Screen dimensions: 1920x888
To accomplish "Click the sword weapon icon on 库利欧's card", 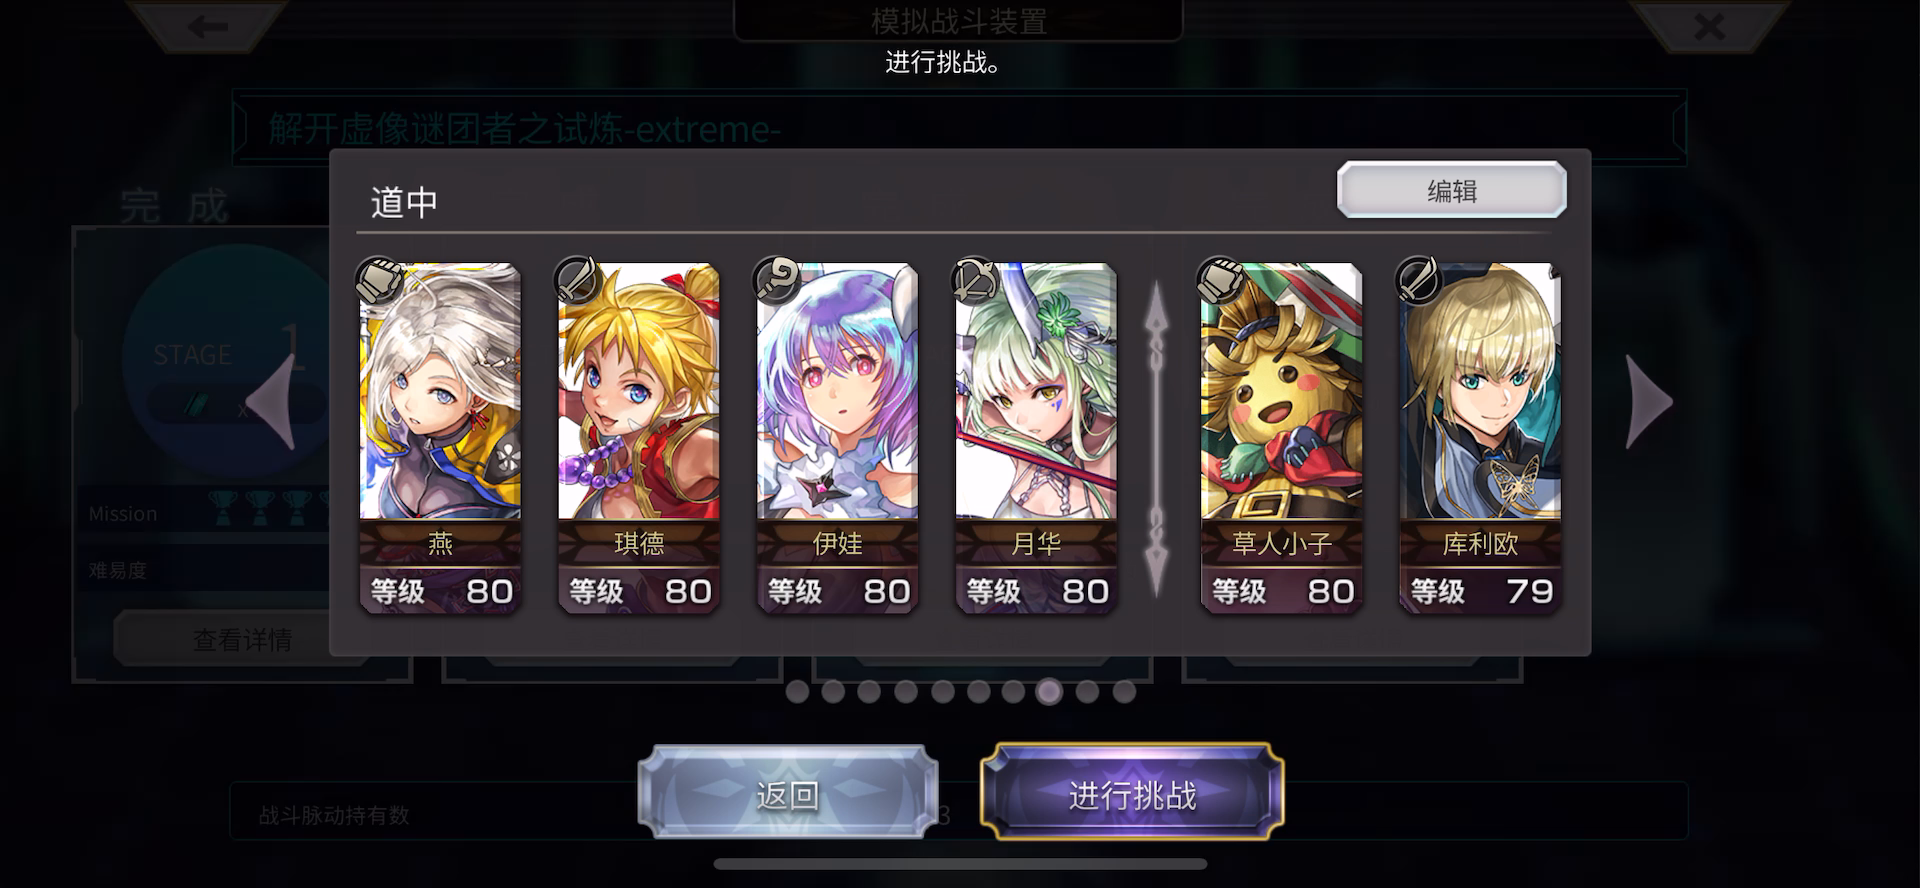I will 1418,281.
